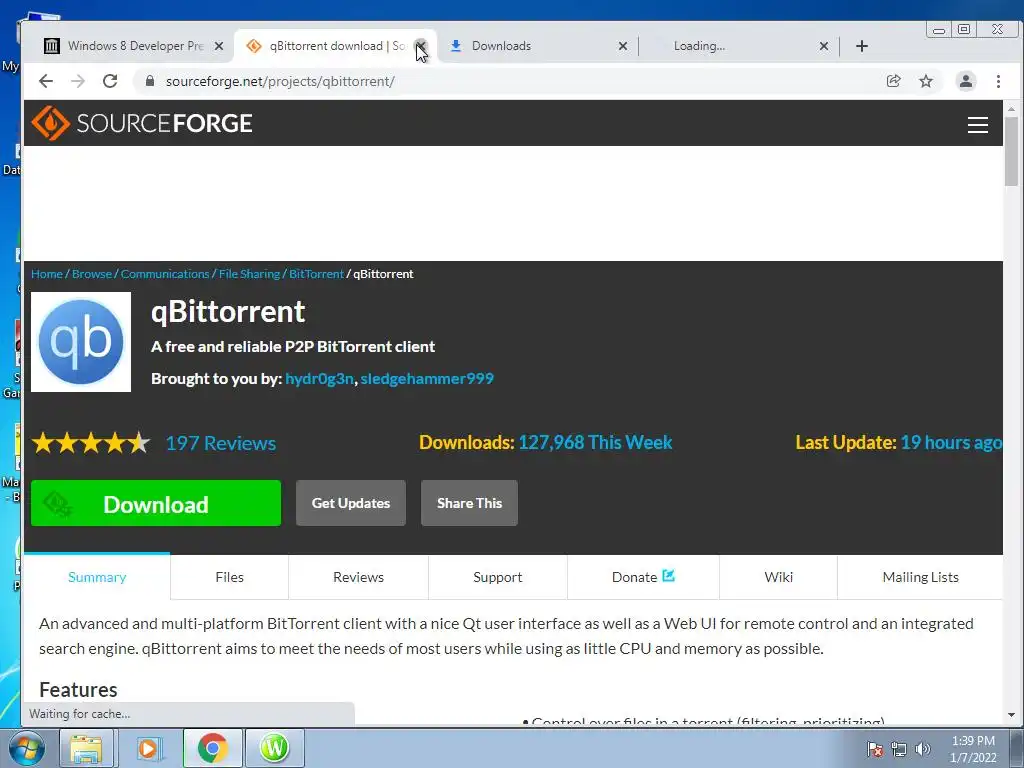1024x768 pixels.
Task: Open the Donate tab
Action: click(643, 577)
